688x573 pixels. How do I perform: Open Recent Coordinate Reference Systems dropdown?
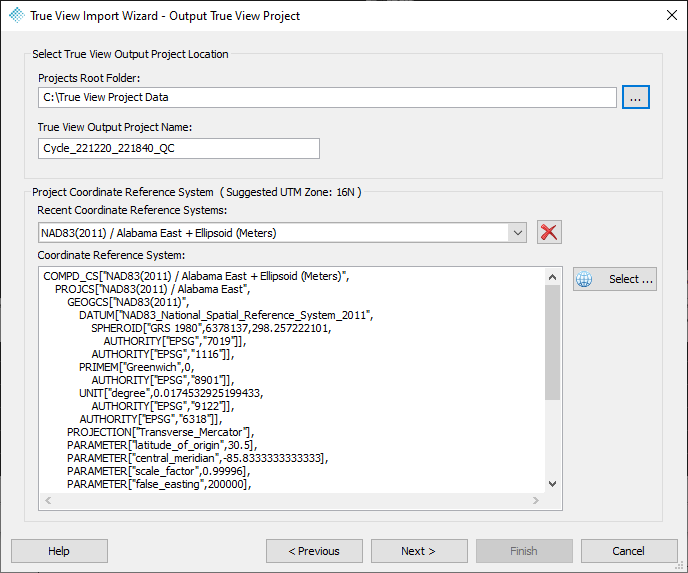(517, 233)
